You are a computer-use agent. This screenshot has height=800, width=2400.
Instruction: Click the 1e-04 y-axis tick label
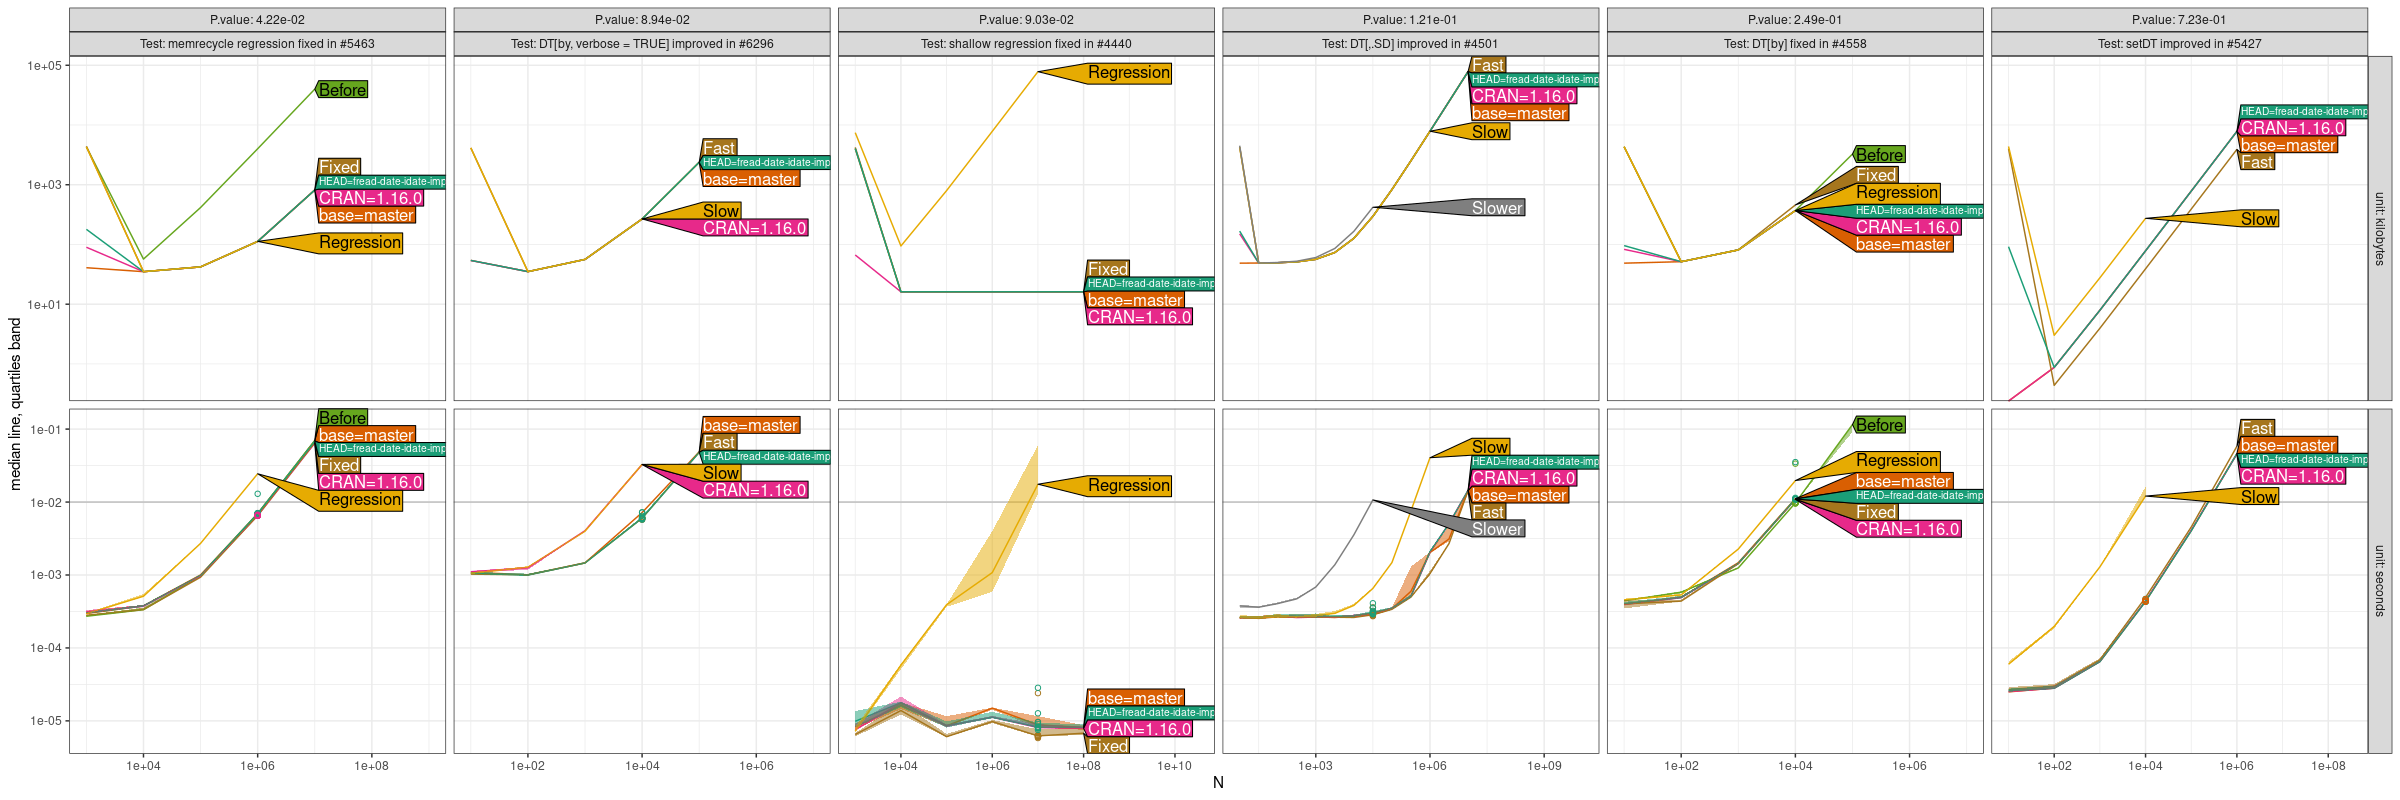point(46,648)
